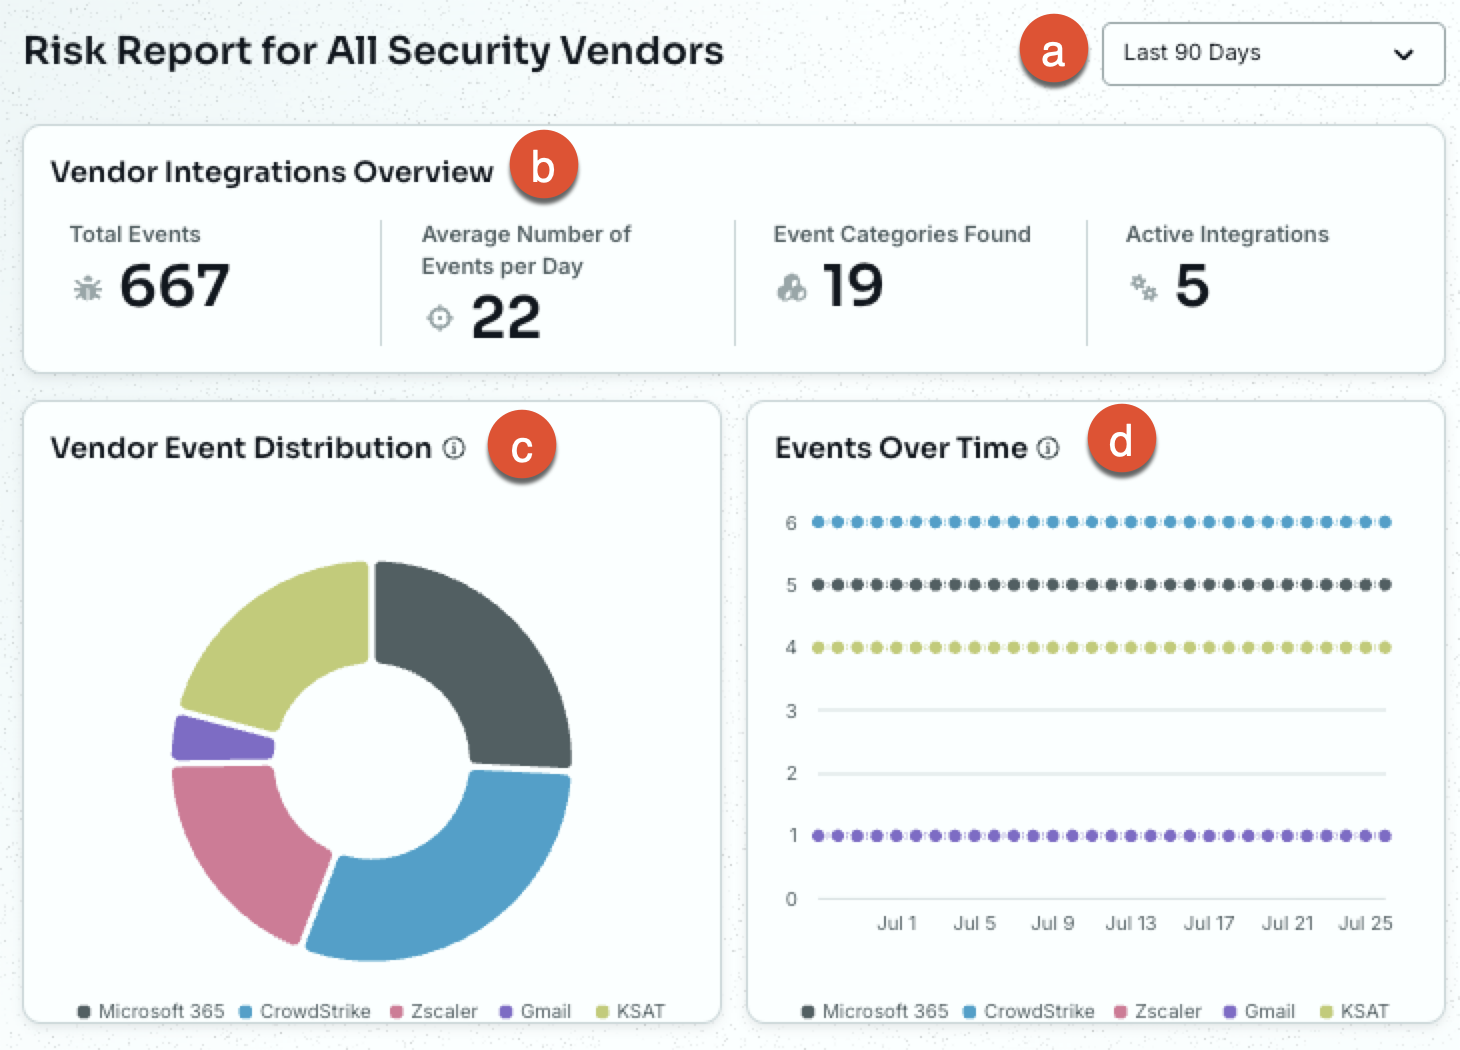The height and width of the screenshot is (1050, 1460).
Task: Click KSAT legend swatch under donut chart
Action: click(x=602, y=1012)
